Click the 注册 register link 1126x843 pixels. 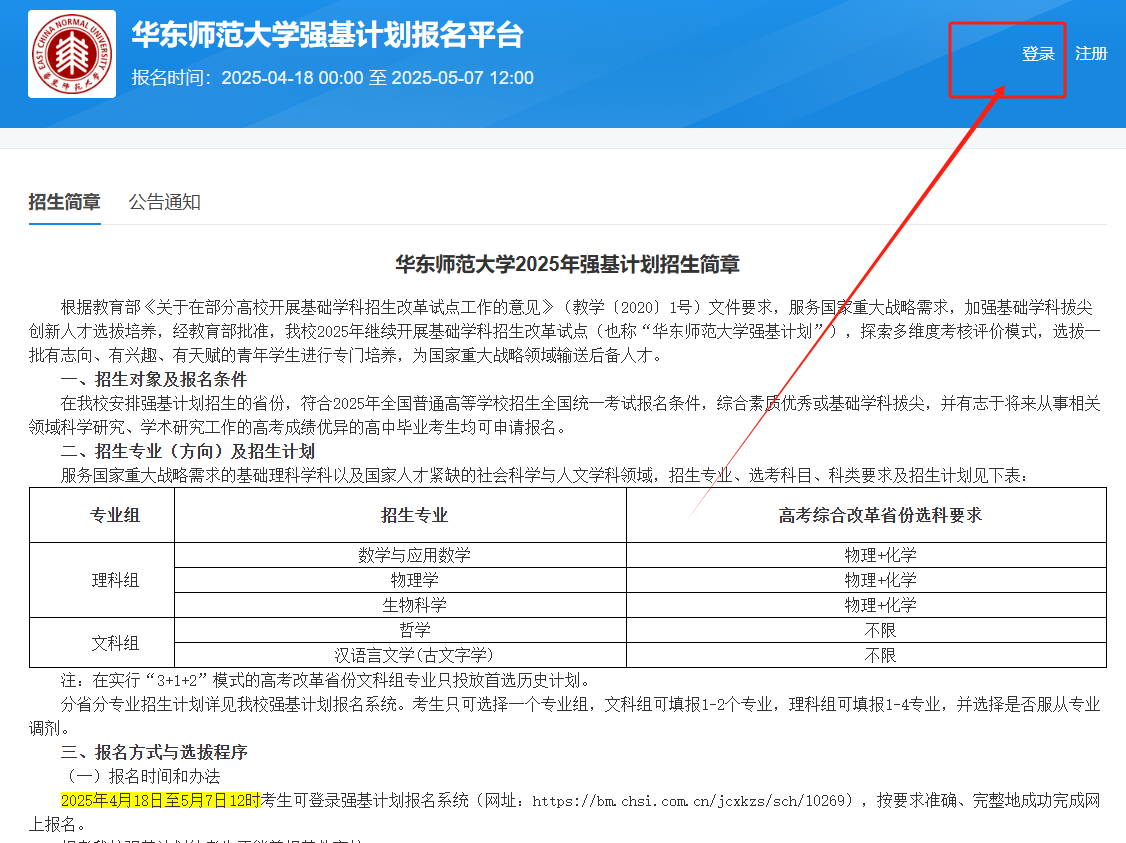[x=1091, y=54]
